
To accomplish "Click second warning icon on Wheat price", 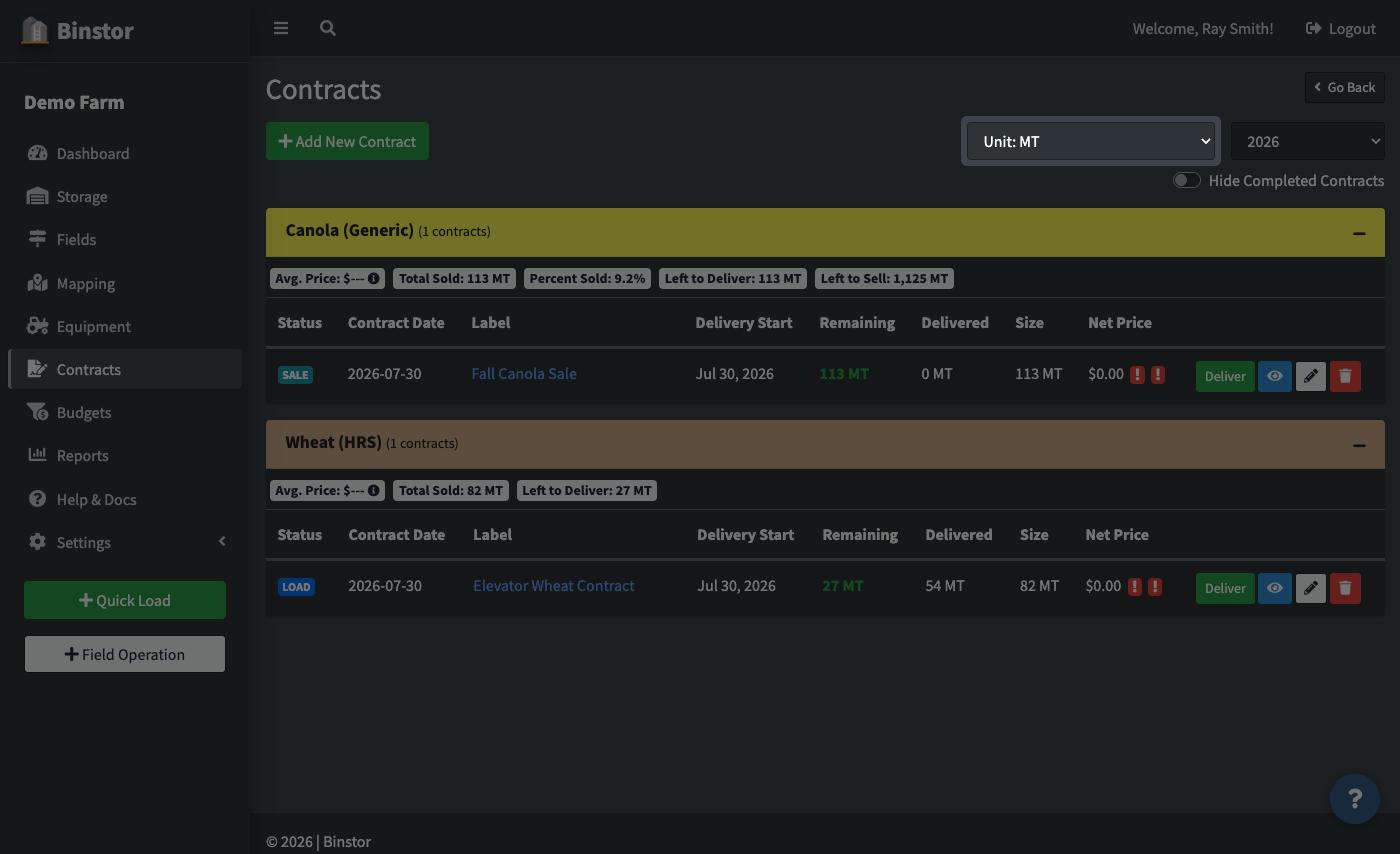I will point(1155,586).
